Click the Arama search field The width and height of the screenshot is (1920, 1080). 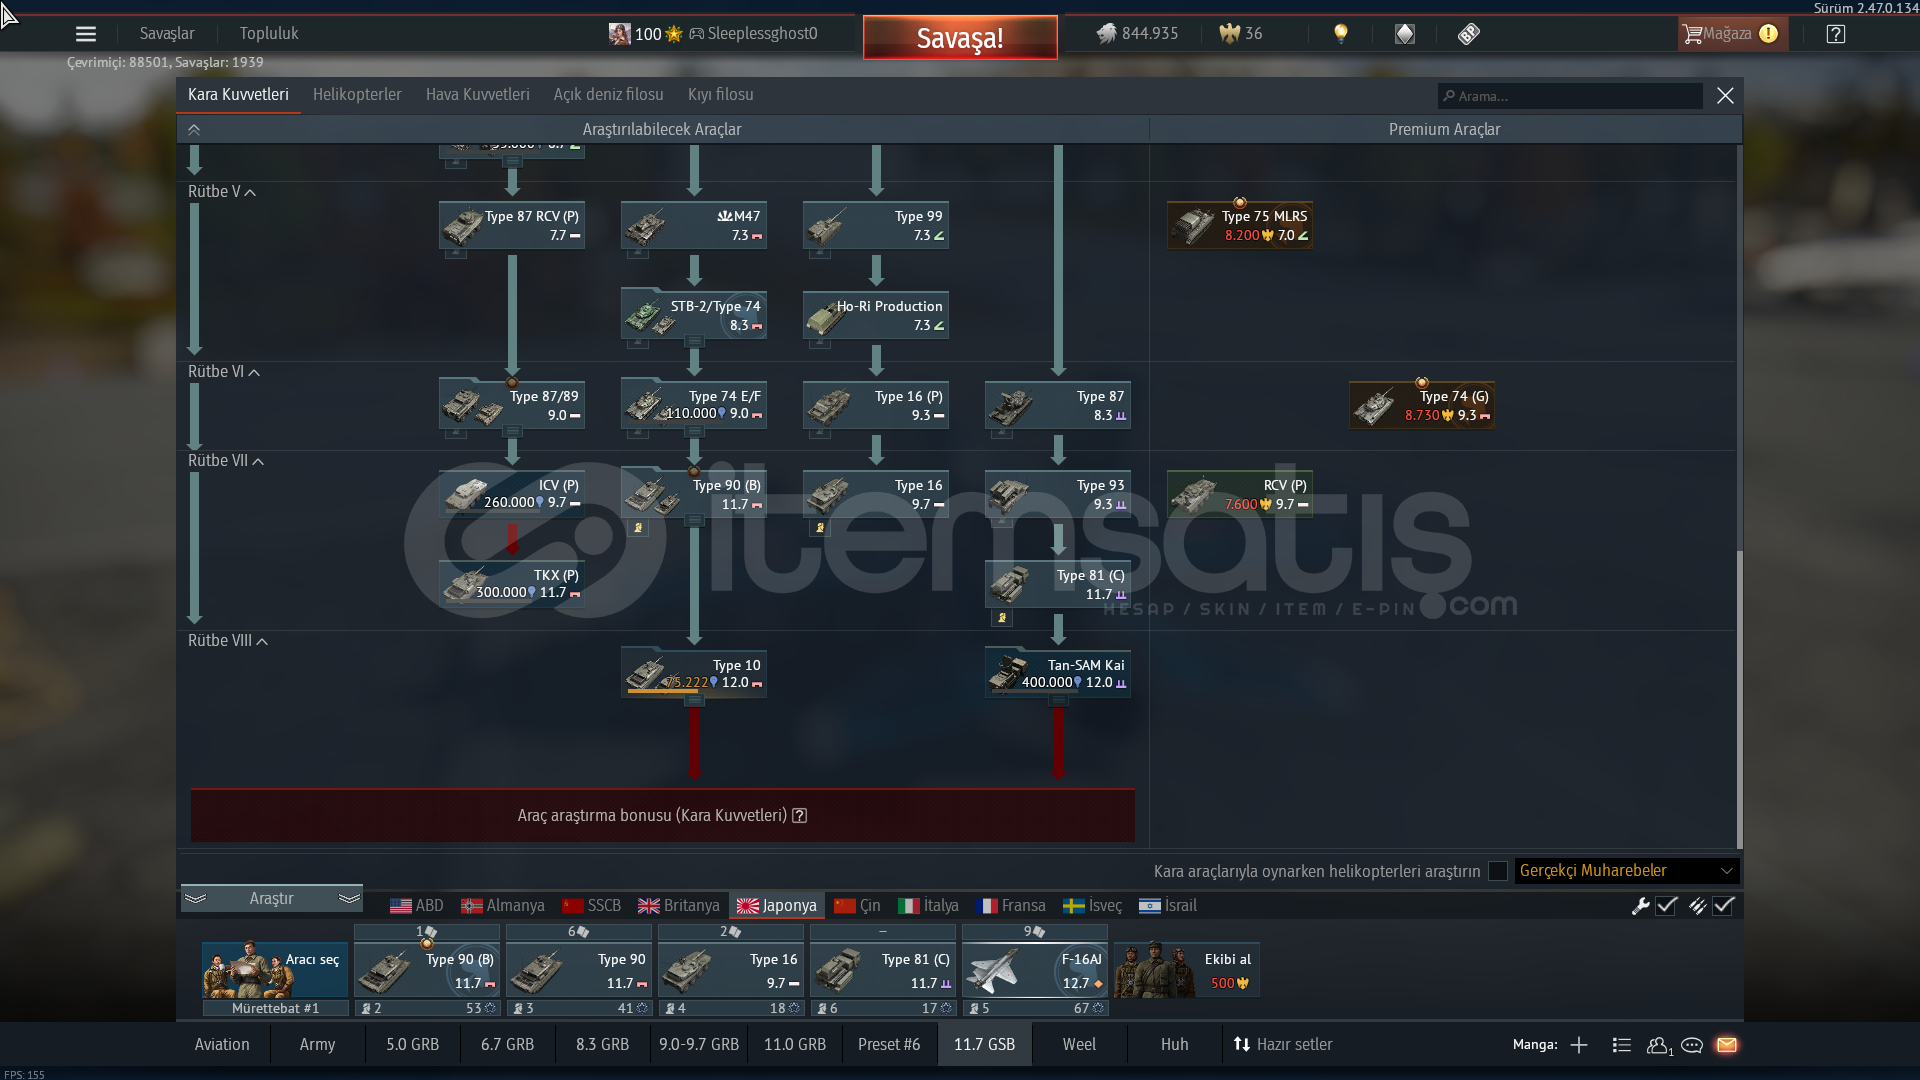coord(1570,96)
